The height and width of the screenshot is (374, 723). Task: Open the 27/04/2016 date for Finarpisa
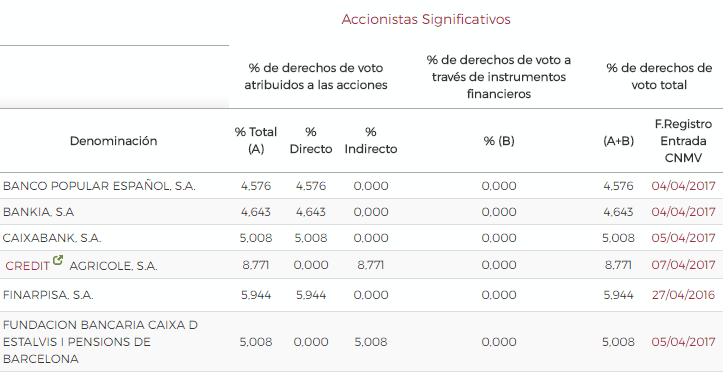pos(683,295)
